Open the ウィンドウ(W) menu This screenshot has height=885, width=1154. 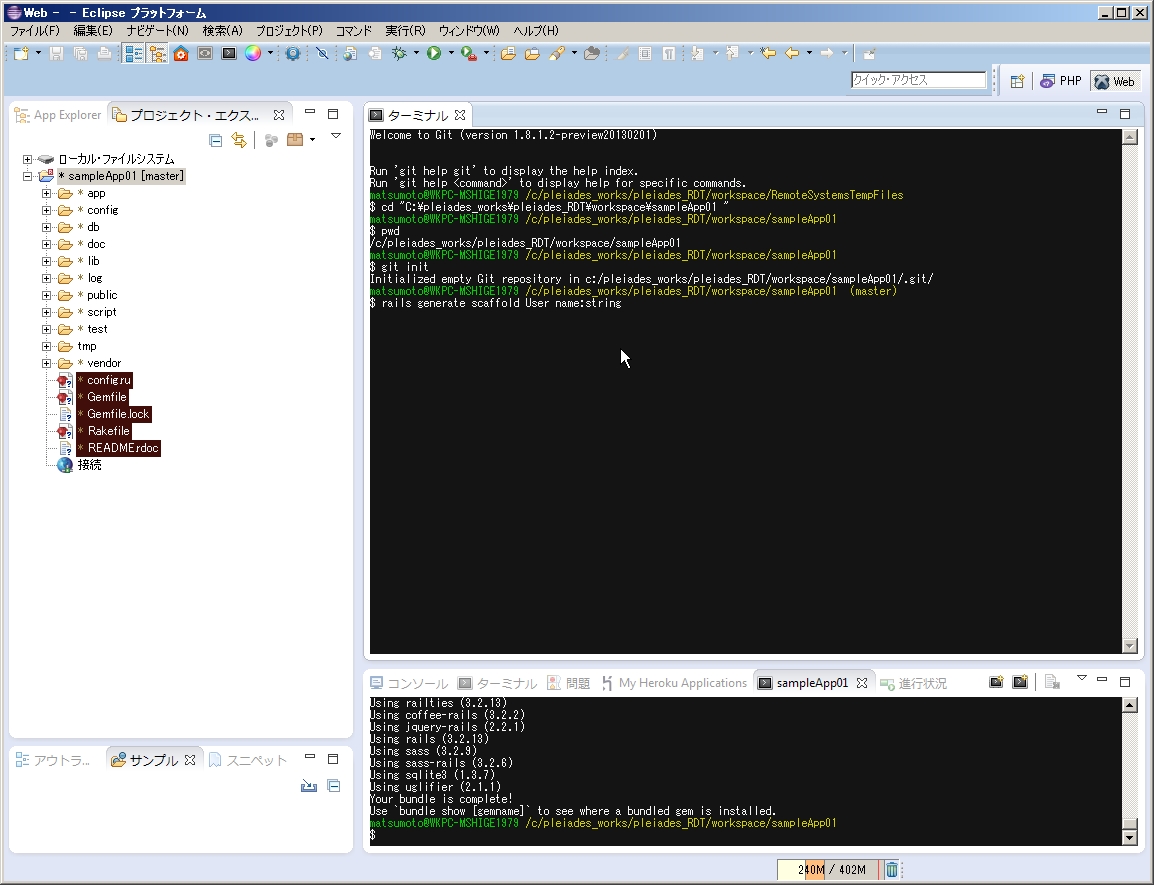469,30
